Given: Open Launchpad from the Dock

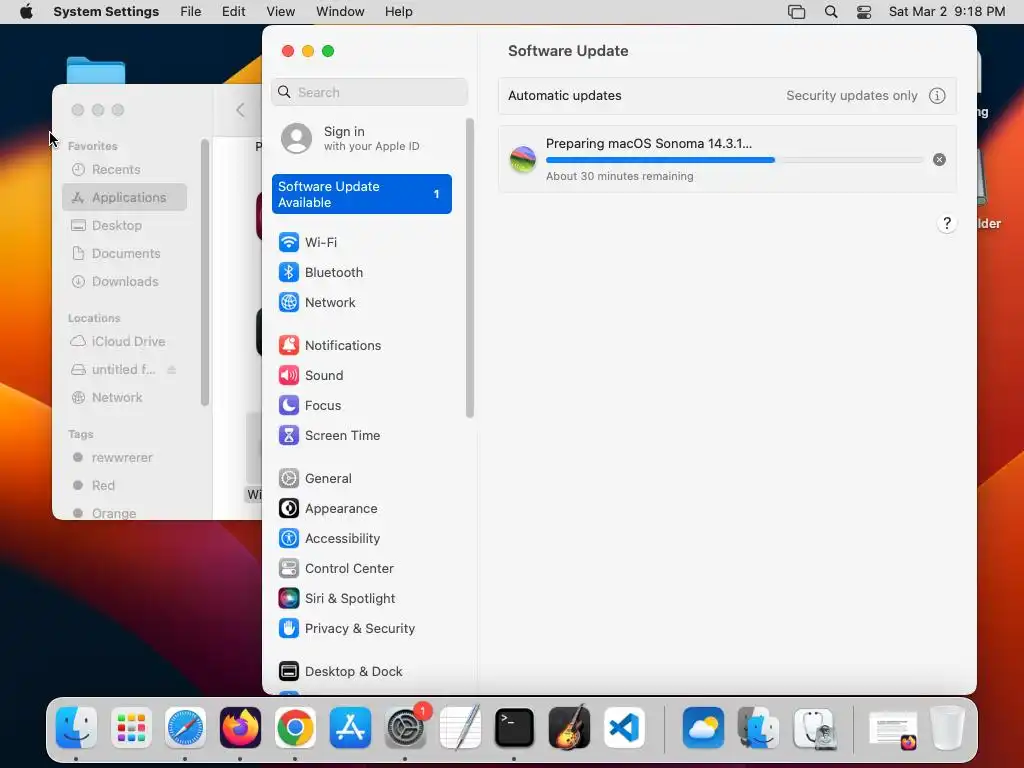Looking at the screenshot, I should [131, 728].
